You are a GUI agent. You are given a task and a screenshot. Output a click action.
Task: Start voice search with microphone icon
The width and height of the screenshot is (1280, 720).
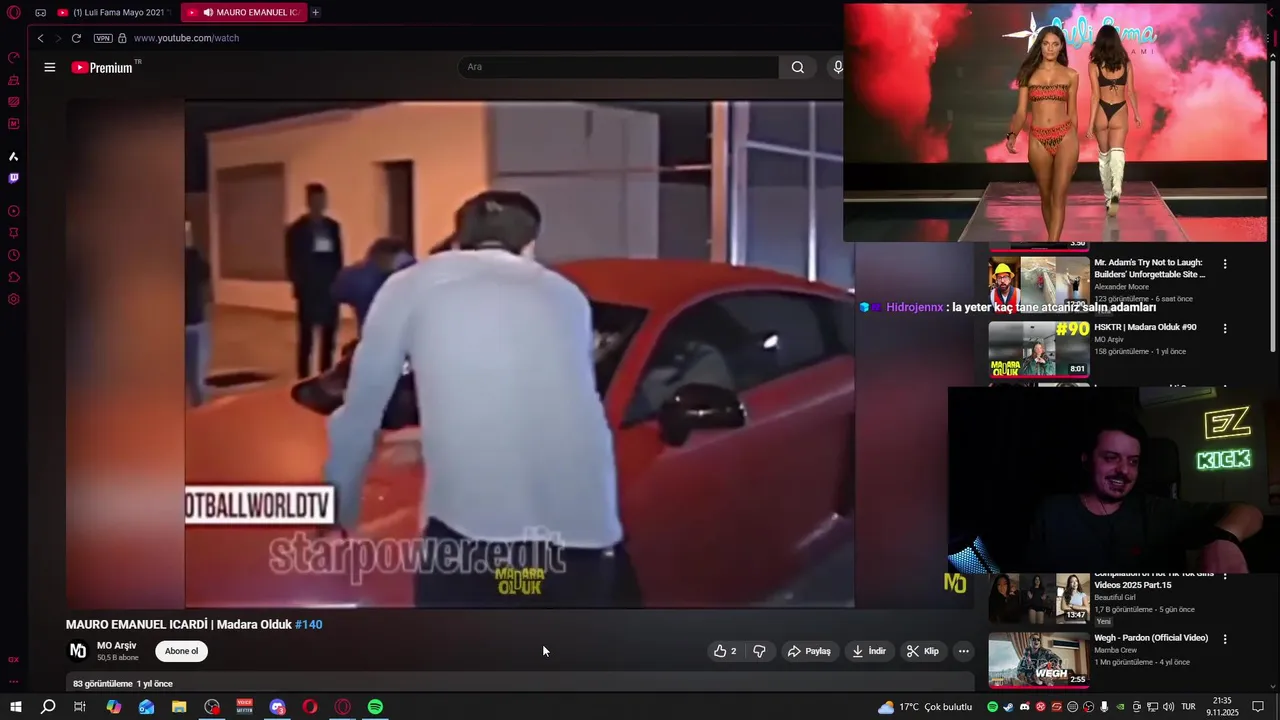tap(838, 67)
